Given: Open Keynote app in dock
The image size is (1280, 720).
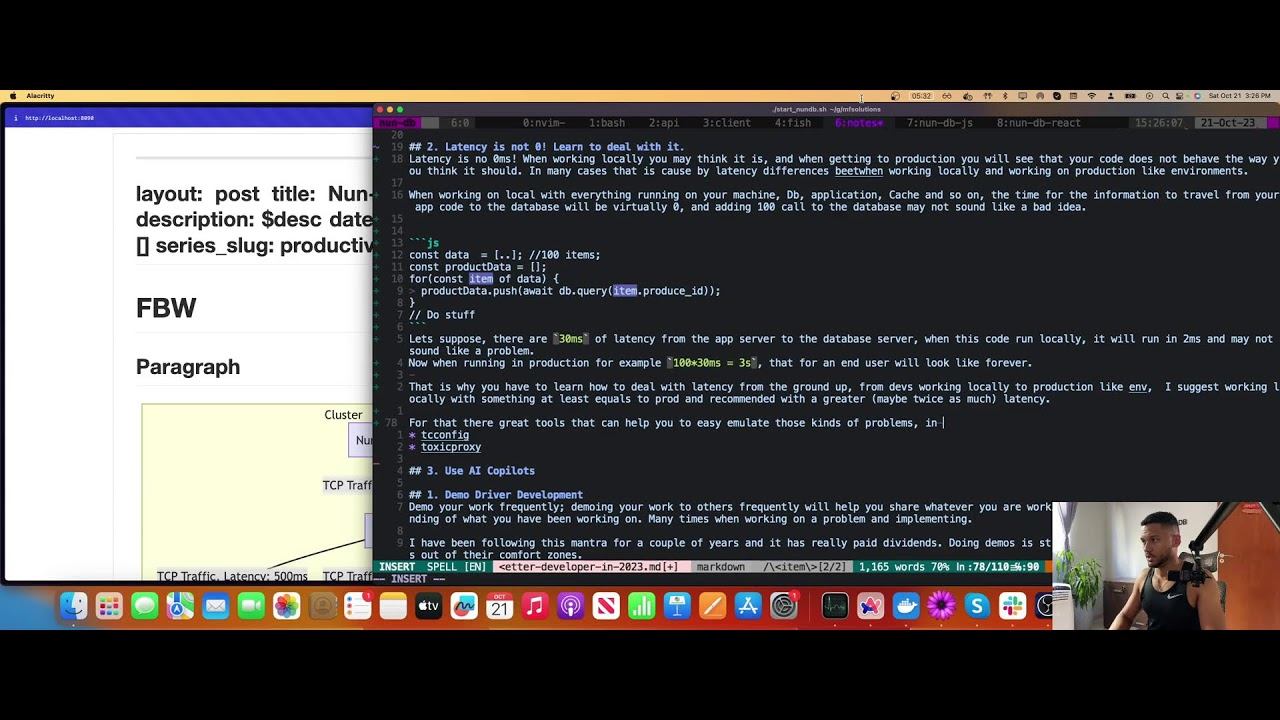Looking at the screenshot, I should (677, 606).
